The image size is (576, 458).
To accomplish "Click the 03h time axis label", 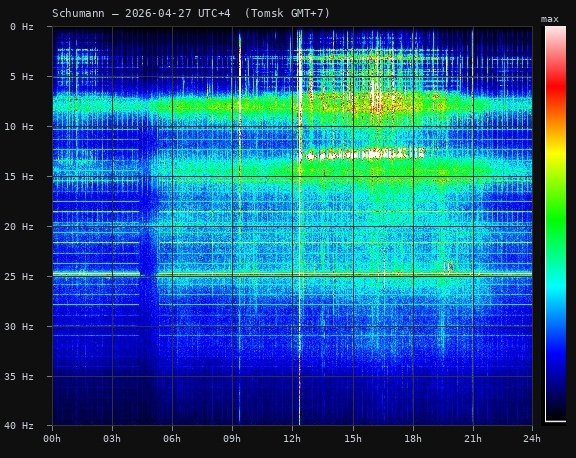I will pyautogui.click(x=112, y=439).
